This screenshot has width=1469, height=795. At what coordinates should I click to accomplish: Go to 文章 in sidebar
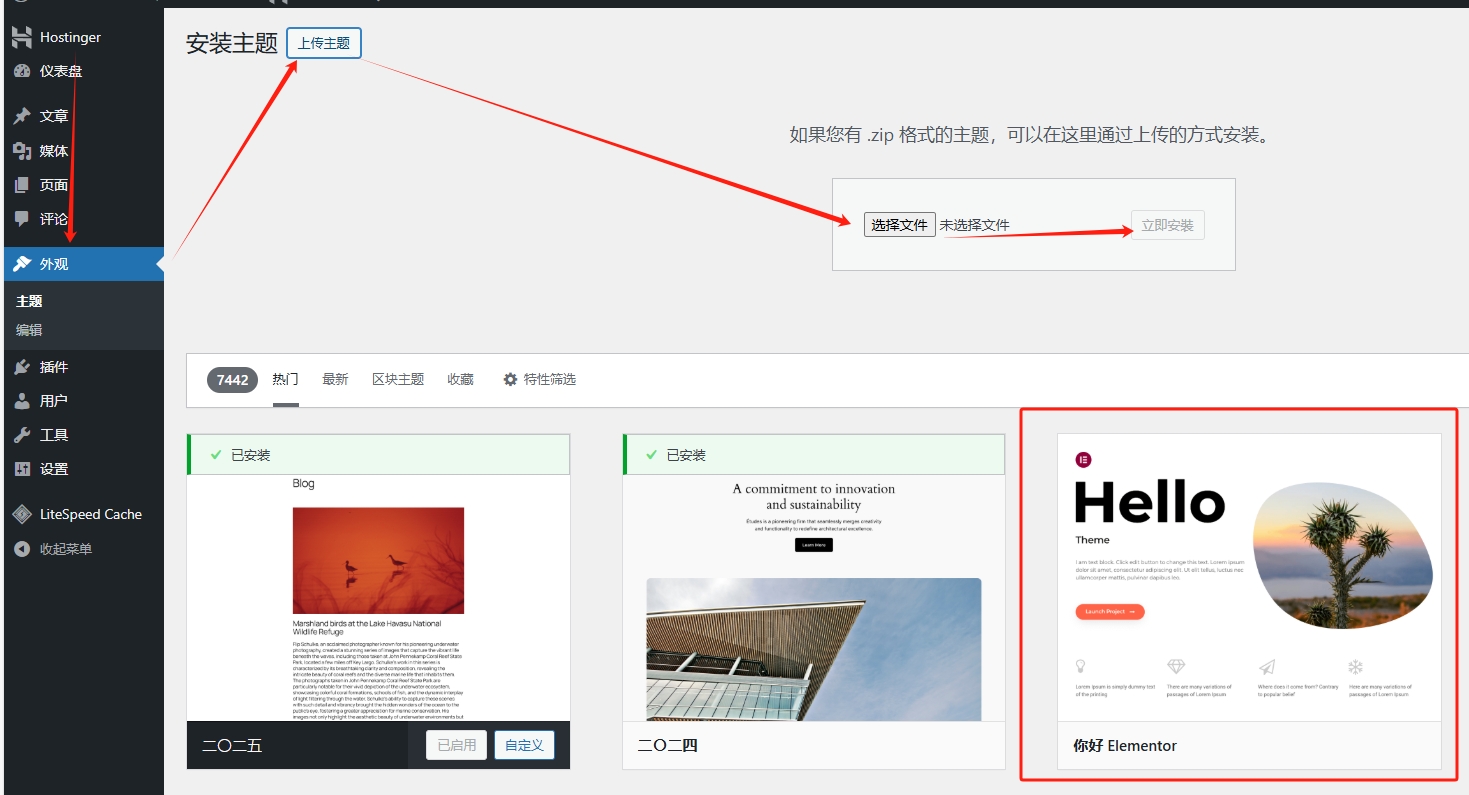84,116
